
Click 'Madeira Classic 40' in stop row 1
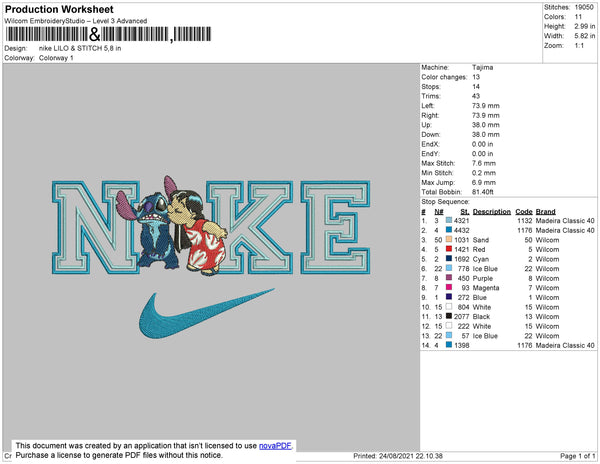point(565,221)
